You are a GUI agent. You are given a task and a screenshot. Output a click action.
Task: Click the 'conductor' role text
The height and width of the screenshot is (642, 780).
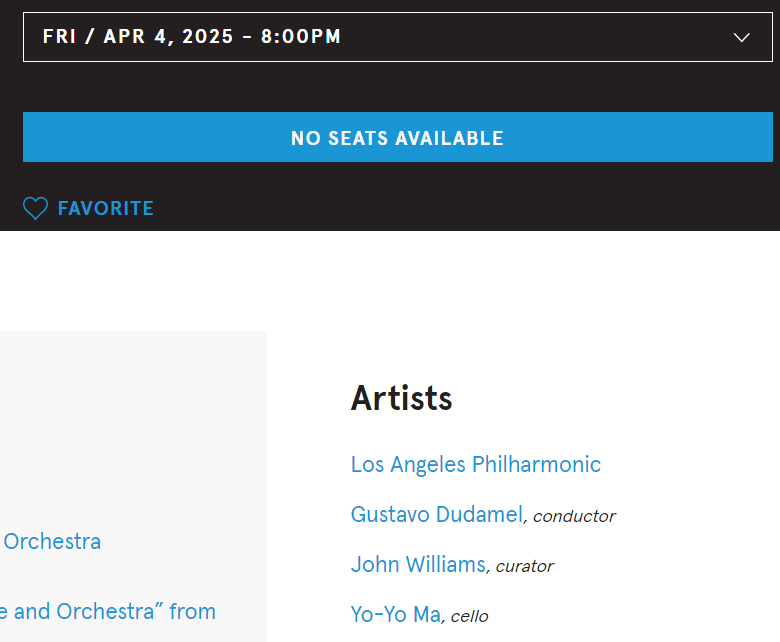(x=574, y=516)
